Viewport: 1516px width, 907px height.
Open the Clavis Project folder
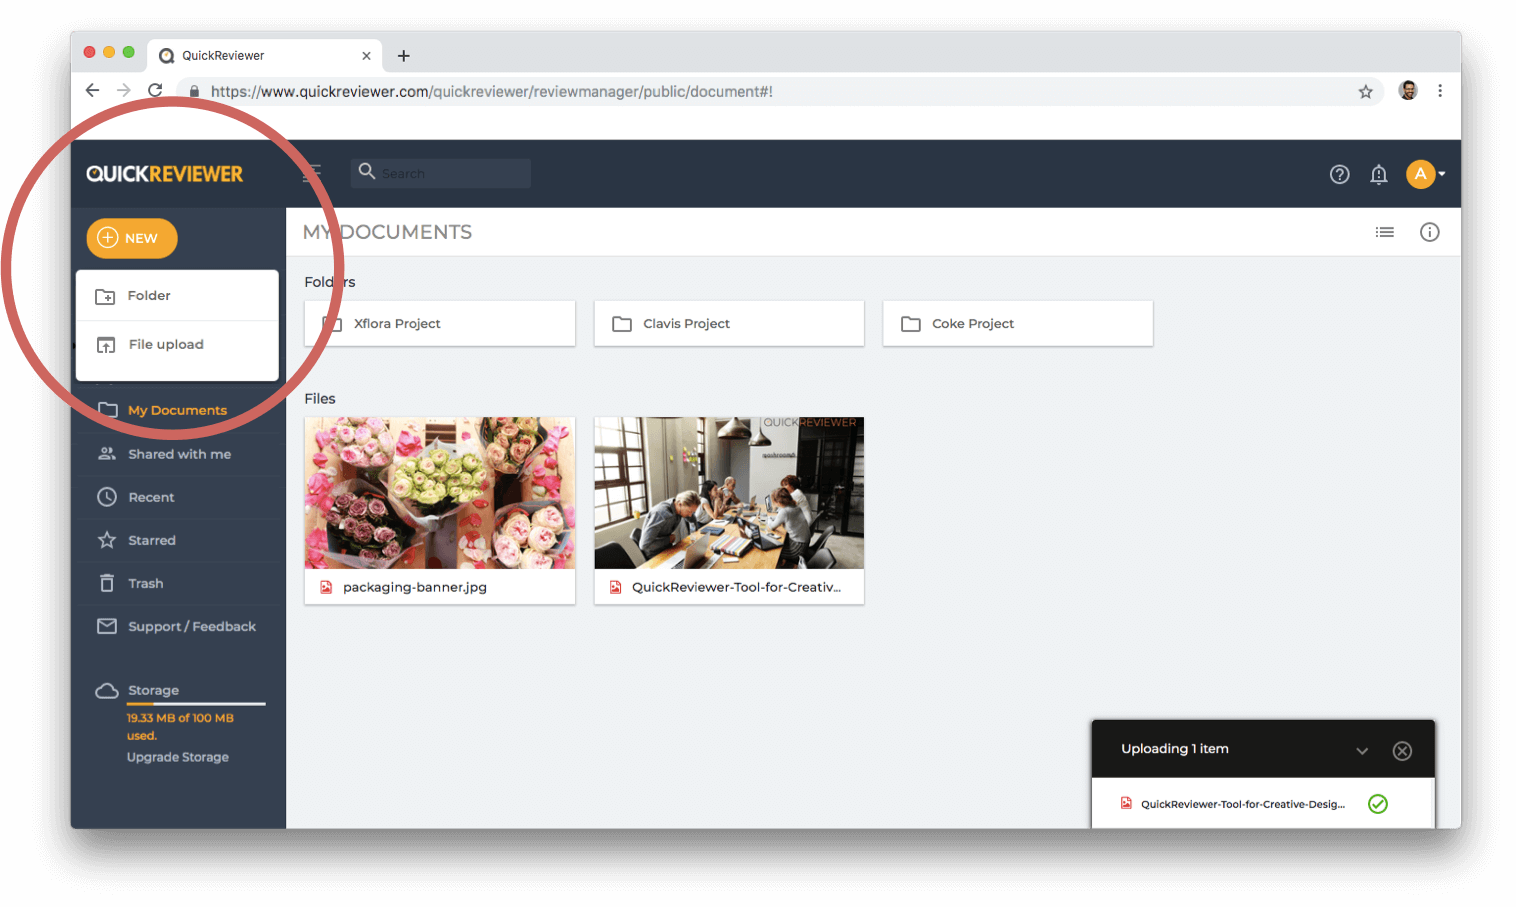[729, 324]
